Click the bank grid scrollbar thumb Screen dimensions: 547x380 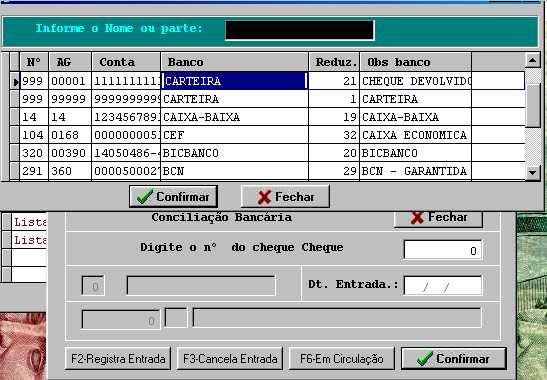click(x=533, y=105)
